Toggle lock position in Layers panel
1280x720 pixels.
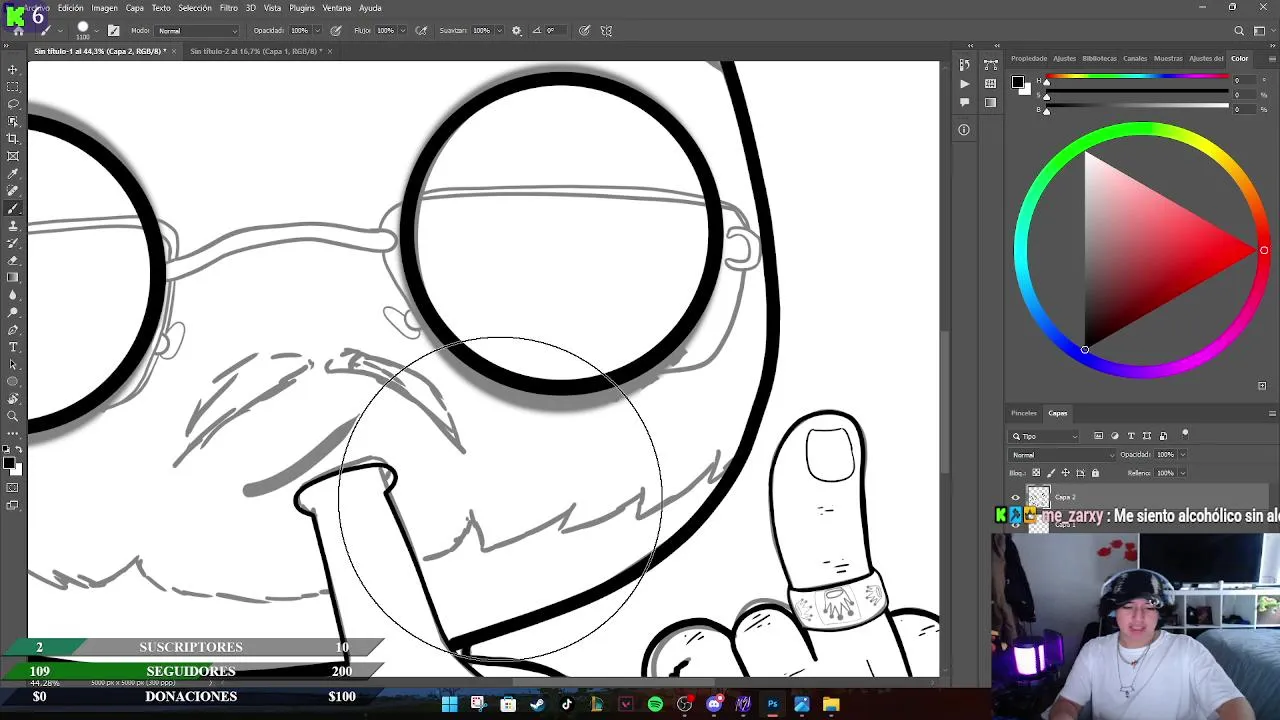pyautogui.click(x=1064, y=473)
